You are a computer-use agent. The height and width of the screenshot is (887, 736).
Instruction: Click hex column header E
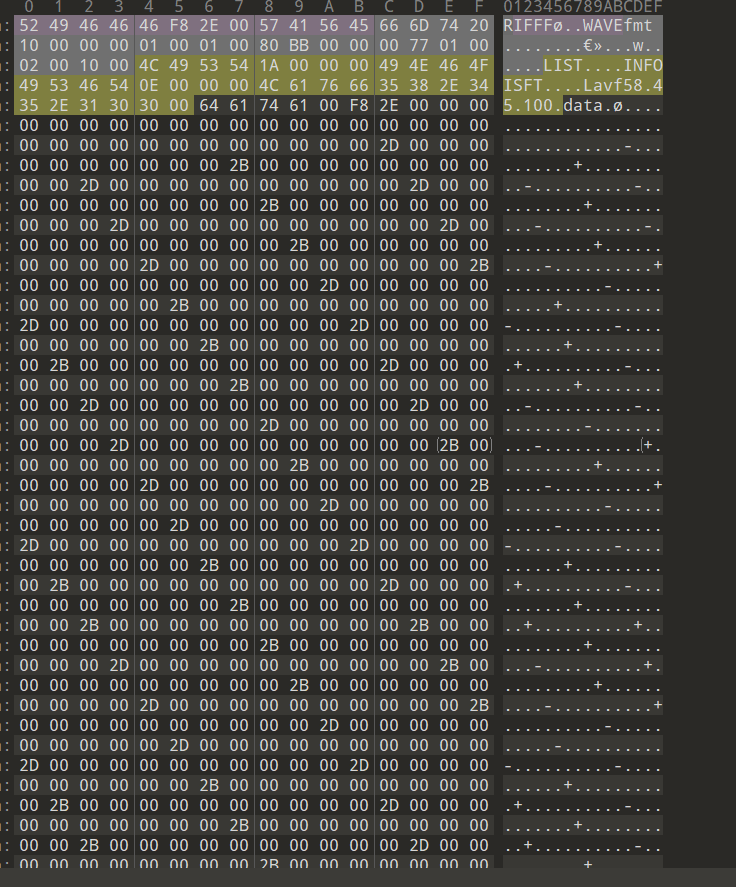(x=448, y=7)
